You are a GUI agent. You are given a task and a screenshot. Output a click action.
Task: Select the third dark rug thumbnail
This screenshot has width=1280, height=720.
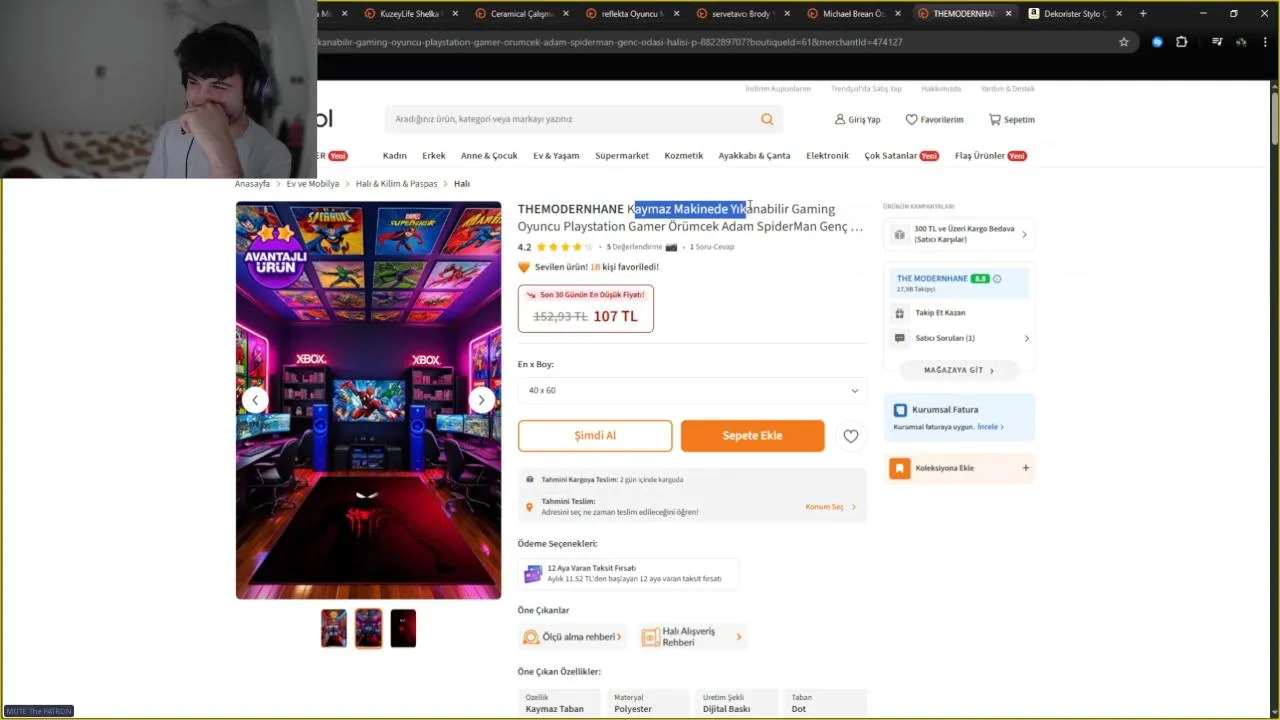coord(403,628)
